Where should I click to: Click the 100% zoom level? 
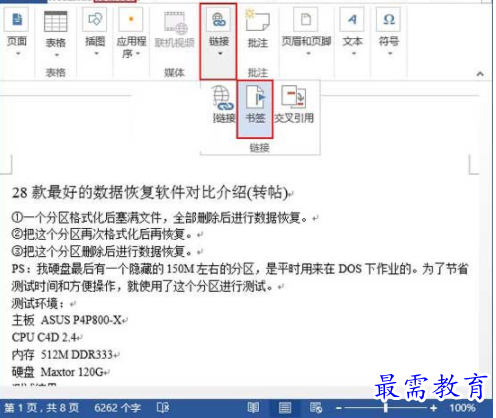point(462,407)
